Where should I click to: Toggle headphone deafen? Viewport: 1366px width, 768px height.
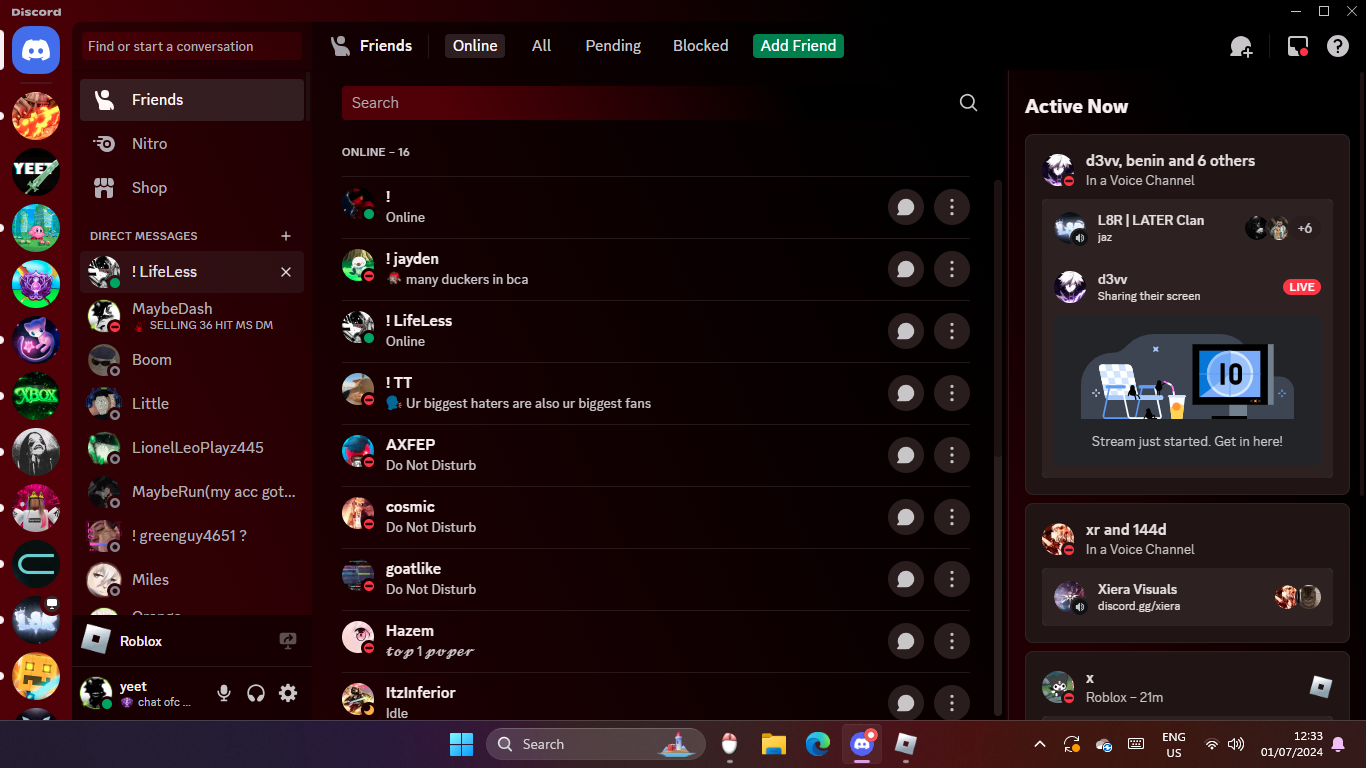[x=256, y=693]
